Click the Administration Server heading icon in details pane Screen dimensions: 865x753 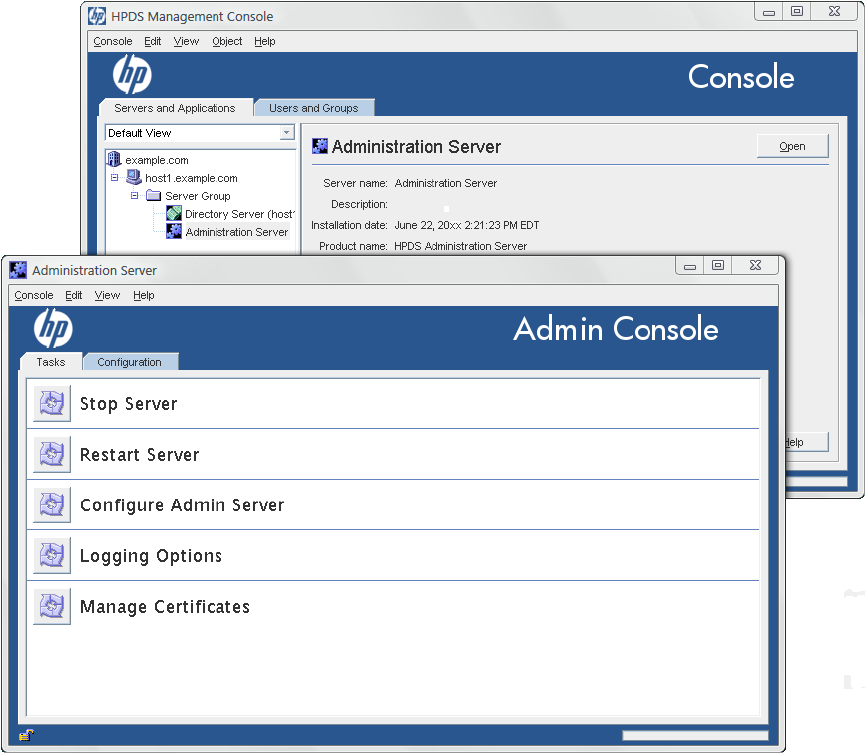320,146
